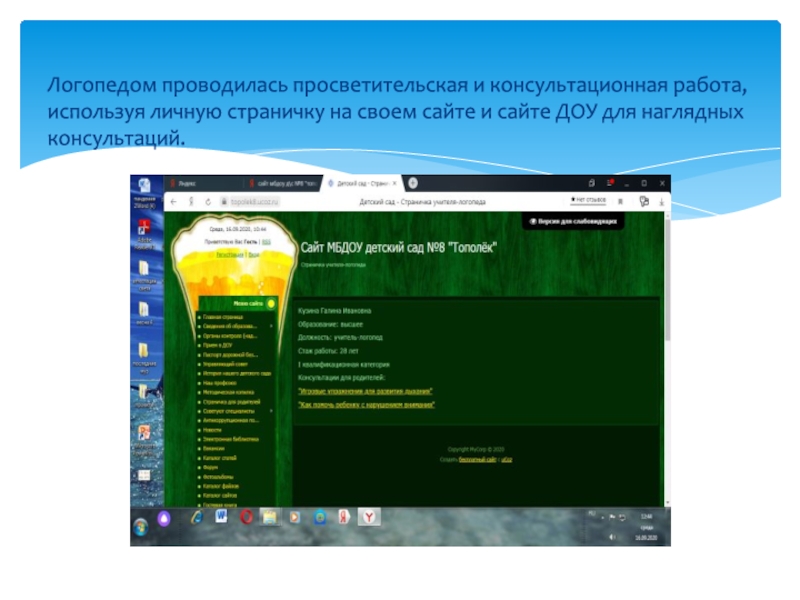Image resolution: width=800 pixels, height=600 pixels.
Task: Close the 'Детский сад - Страни...' tab
Action: 394,183
